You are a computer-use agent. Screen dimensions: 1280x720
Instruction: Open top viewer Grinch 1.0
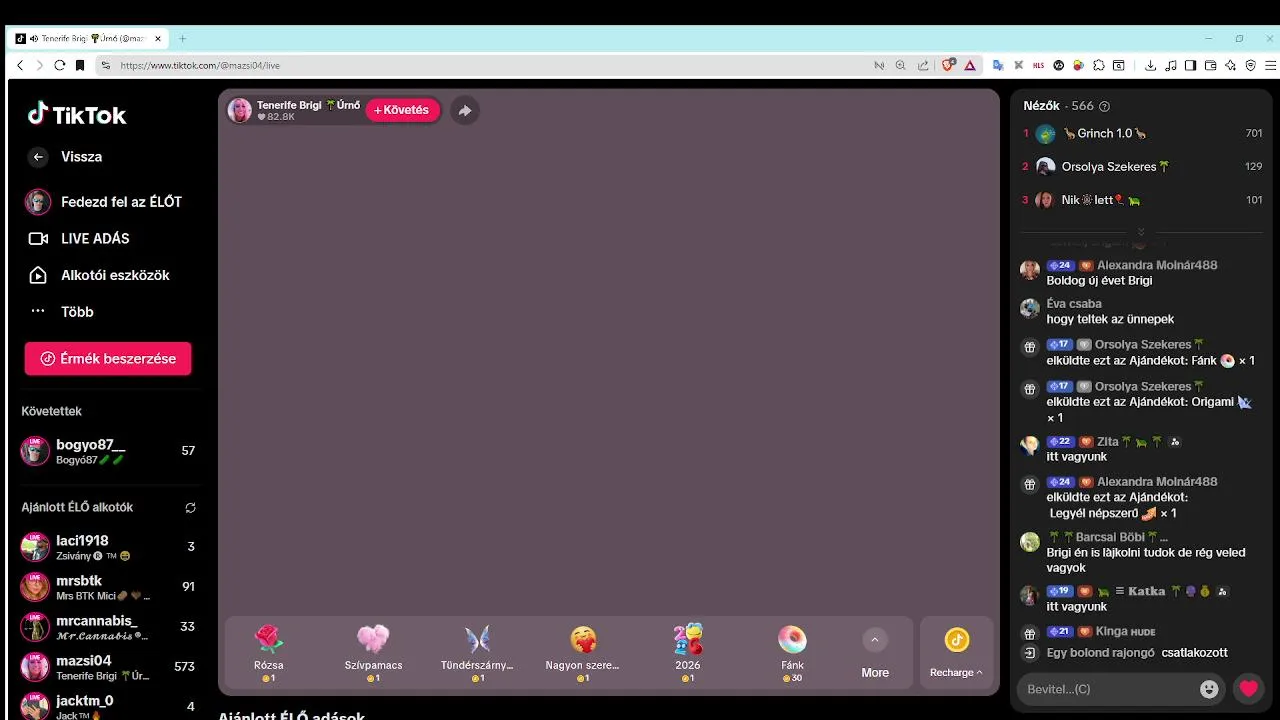[x=1142, y=134]
